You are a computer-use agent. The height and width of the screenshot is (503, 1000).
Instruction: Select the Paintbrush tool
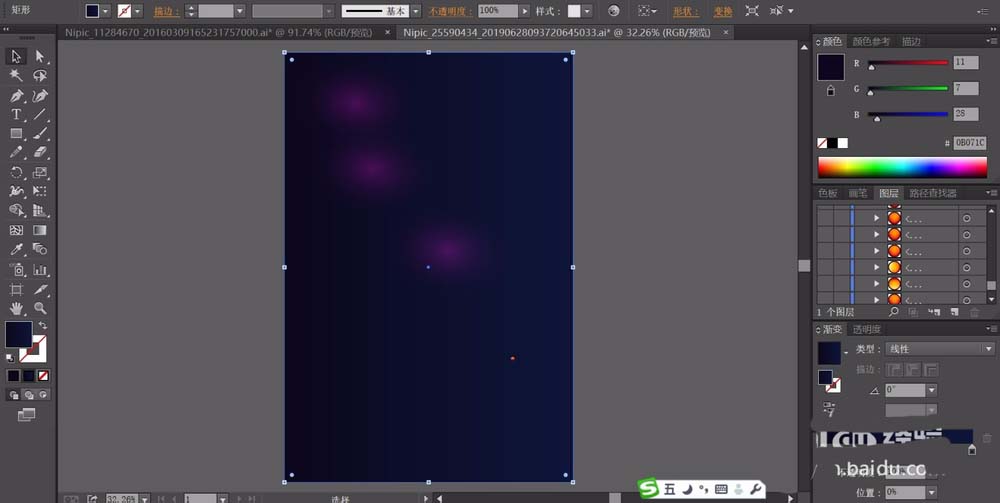pyautogui.click(x=40, y=134)
